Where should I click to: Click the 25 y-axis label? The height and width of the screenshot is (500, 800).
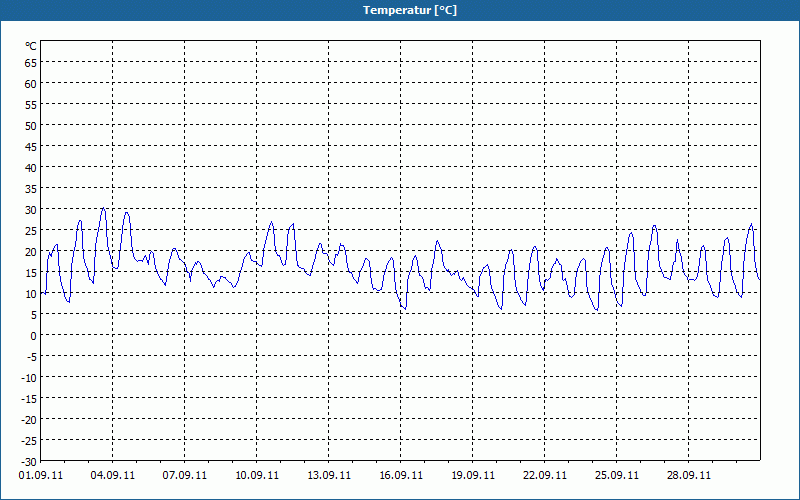[31, 231]
